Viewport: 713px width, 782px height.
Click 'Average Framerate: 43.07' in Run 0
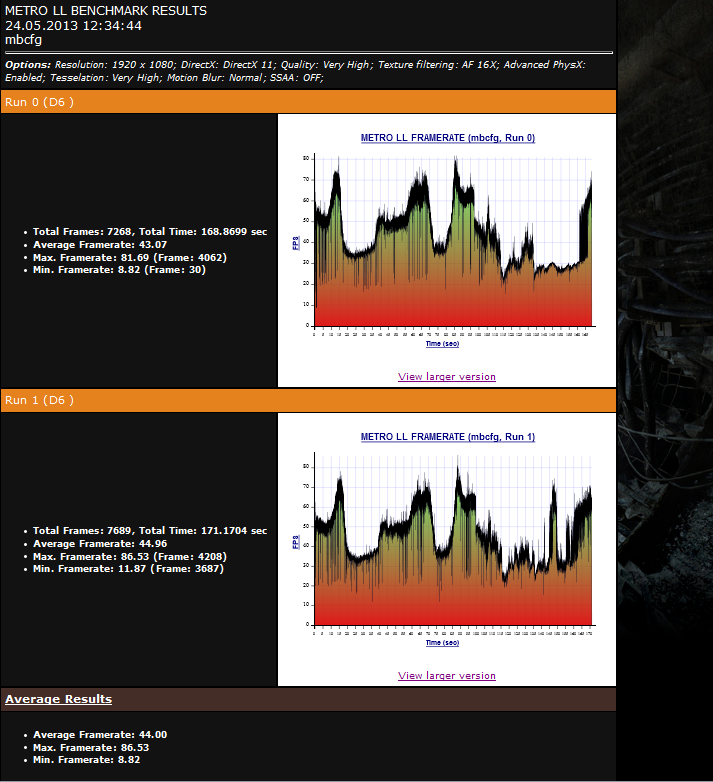(x=100, y=244)
